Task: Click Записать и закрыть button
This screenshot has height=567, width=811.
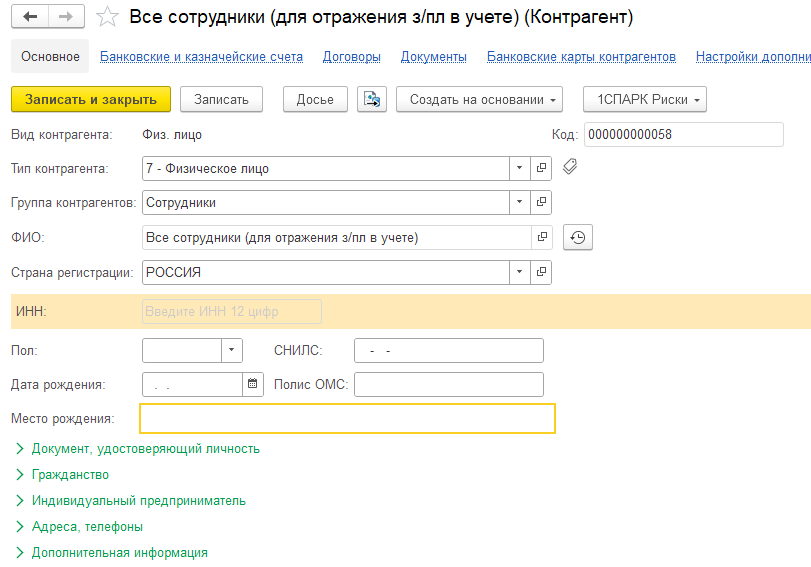Action: [91, 99]
